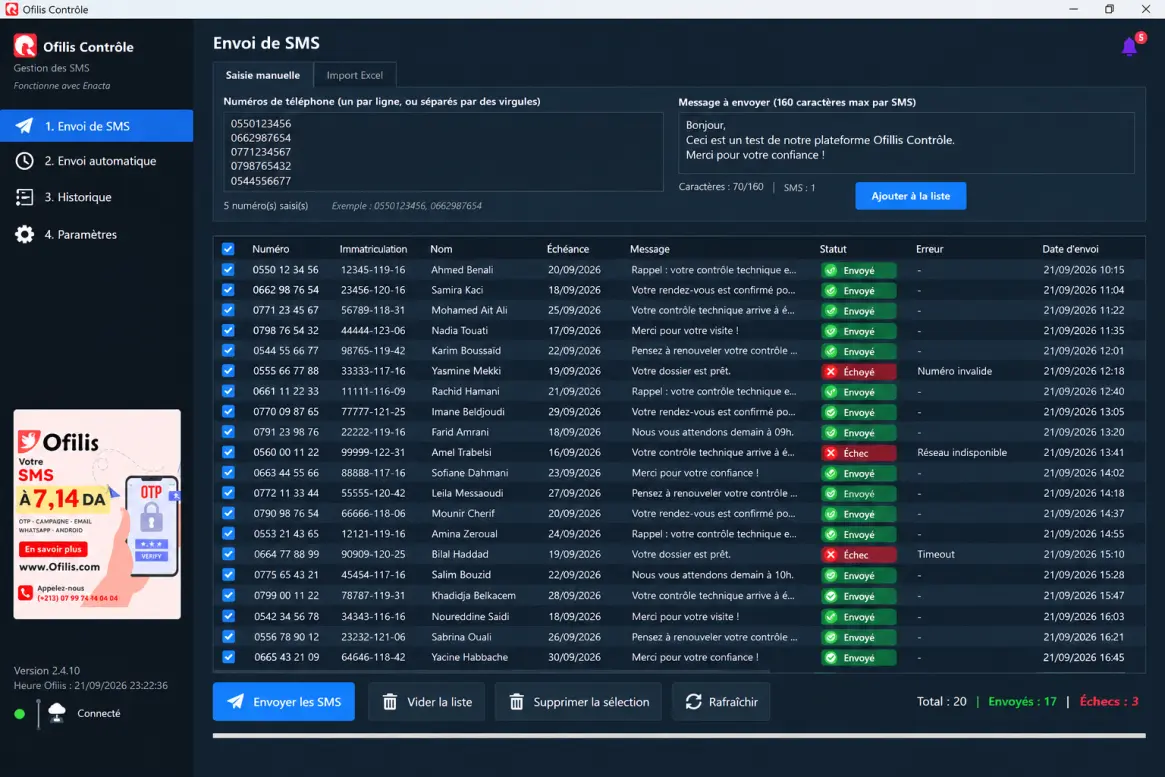Uncheck the row for Yacine Habbache

click(228, 657)
